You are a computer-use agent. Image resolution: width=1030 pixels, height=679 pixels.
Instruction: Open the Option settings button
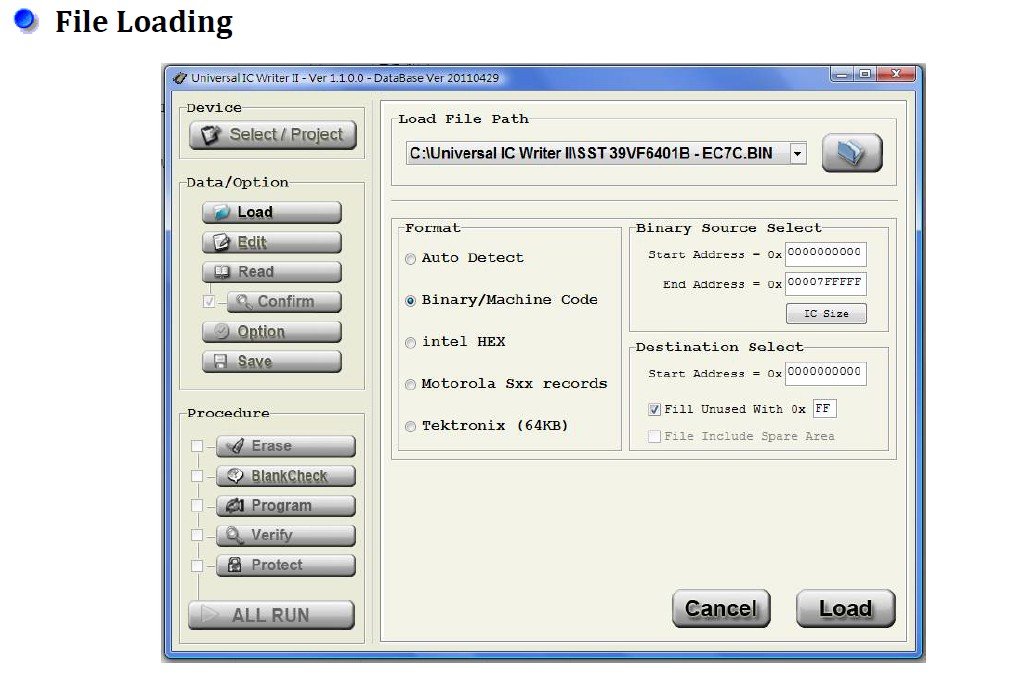(272, 332)
